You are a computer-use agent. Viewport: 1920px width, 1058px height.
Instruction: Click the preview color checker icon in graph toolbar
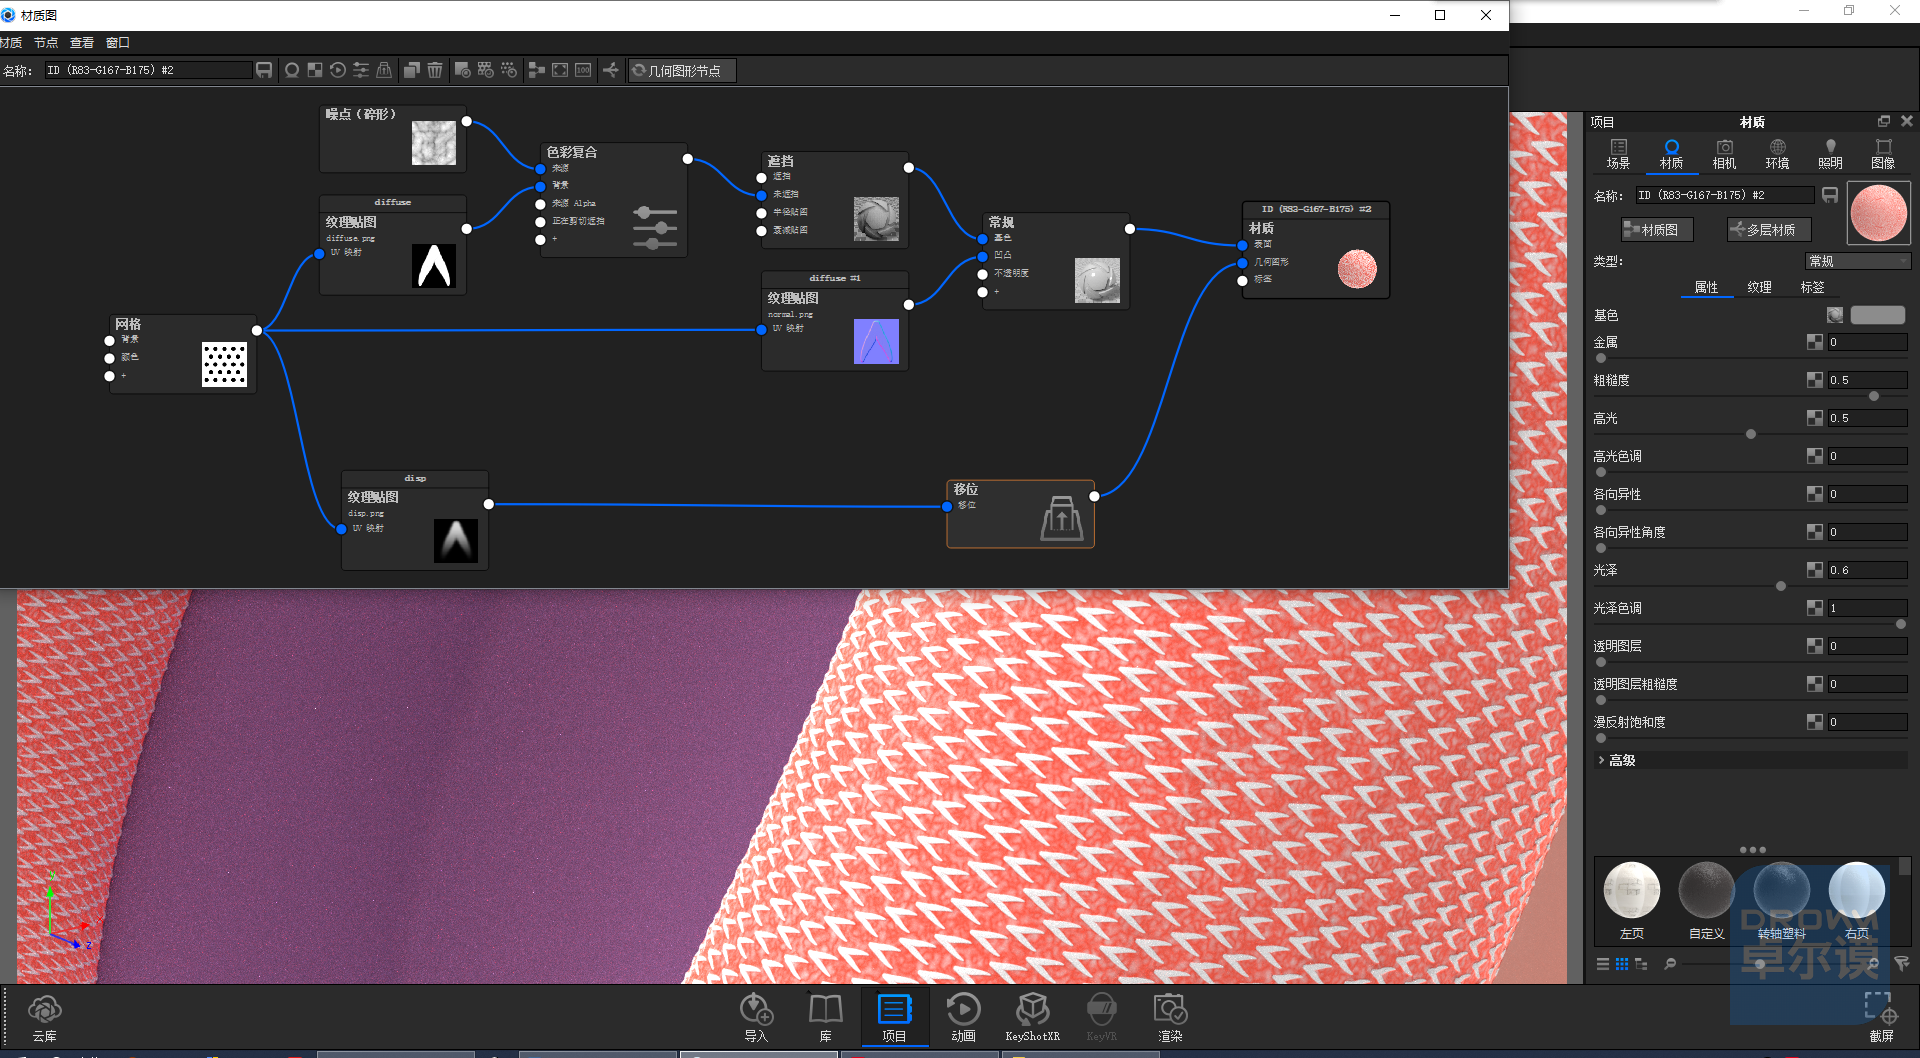click(x=315, y=70)
